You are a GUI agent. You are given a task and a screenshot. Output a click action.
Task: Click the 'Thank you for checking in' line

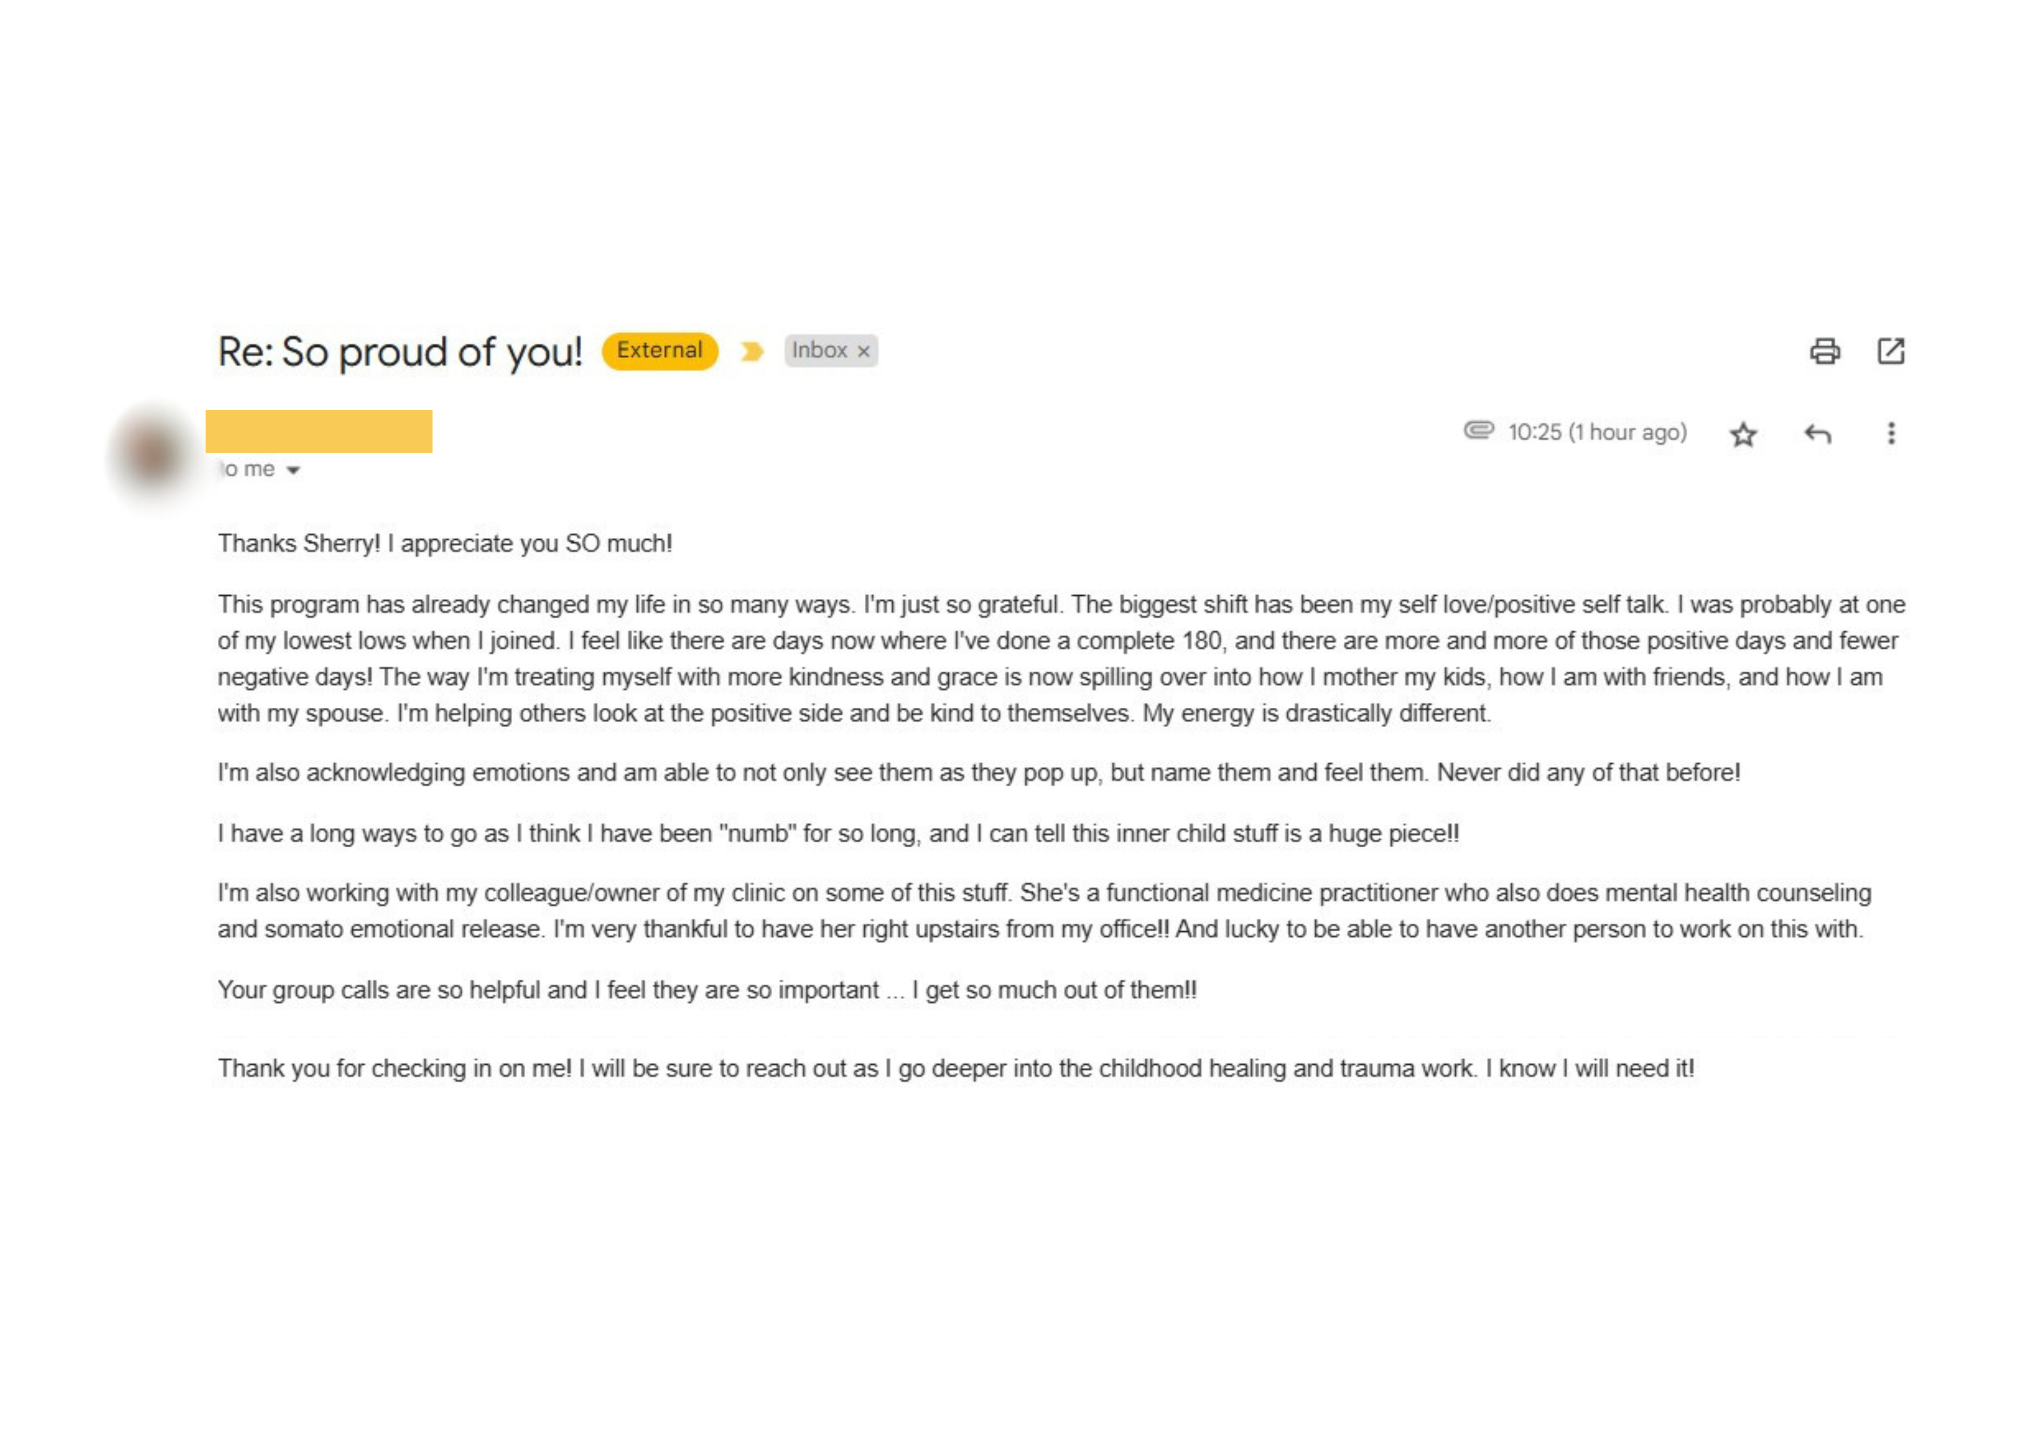tap(955, 1068)
